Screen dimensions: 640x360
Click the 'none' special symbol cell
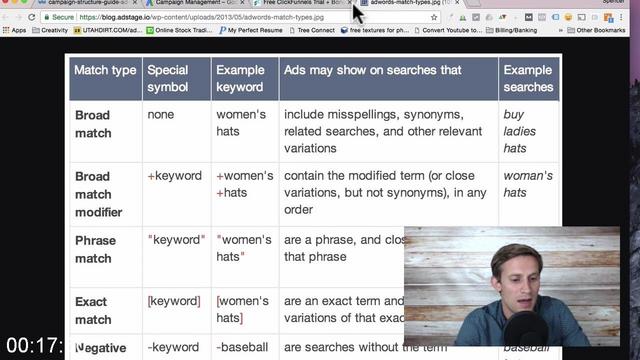161,115
